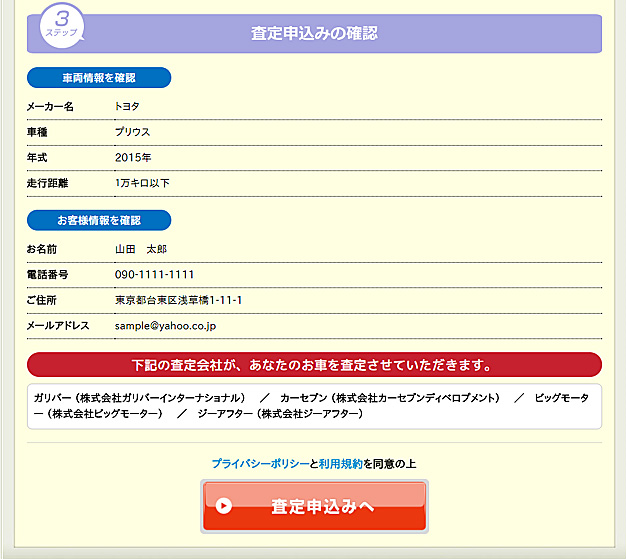This screenshot has height=559, width=626.
Task: Click the 査定申込みの確認 header bar
Action: pos(314,33)
